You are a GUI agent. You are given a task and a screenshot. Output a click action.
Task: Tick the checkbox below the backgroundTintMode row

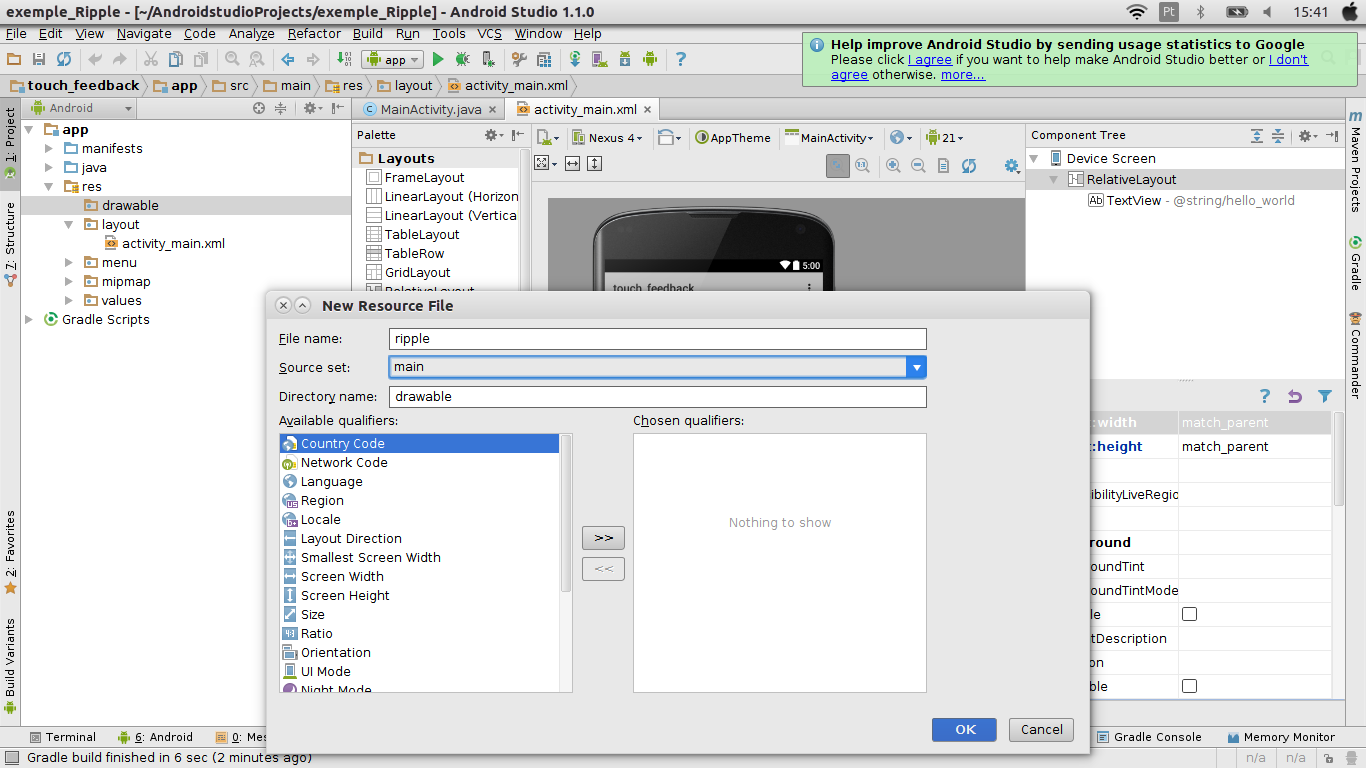1189,614
